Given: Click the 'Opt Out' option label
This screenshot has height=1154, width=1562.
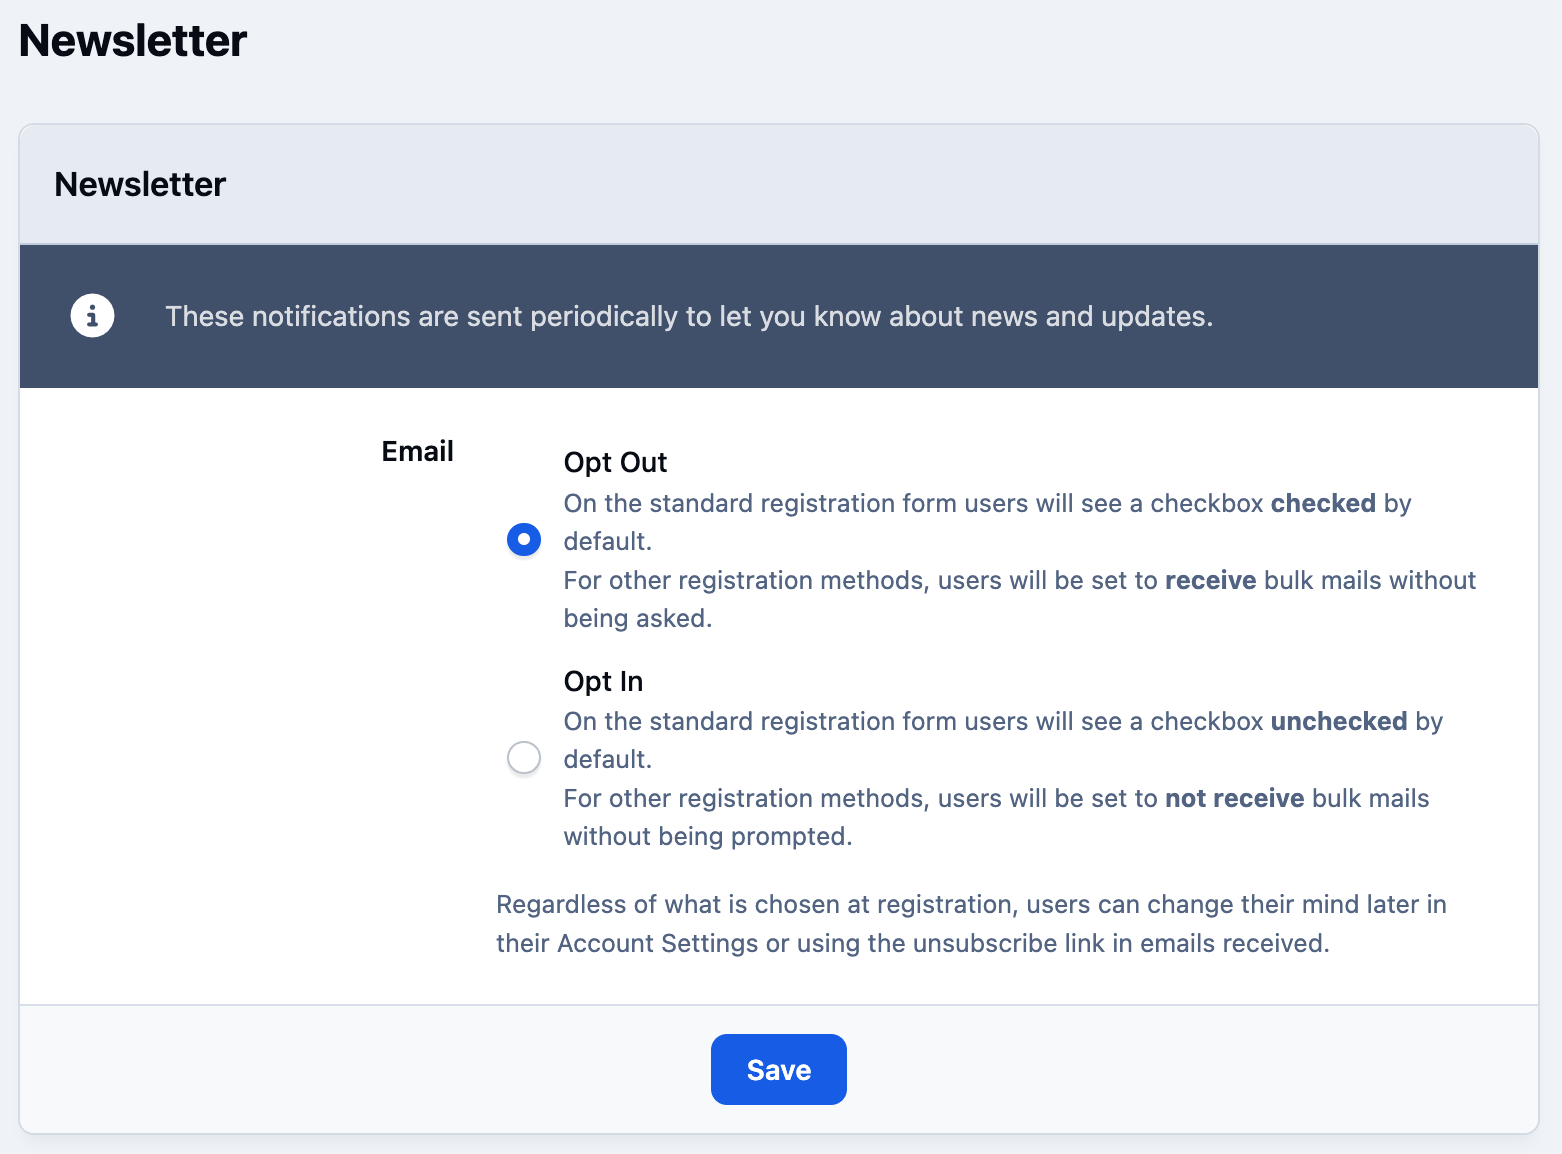Looking at the screenshot, I should coord(615,462).
